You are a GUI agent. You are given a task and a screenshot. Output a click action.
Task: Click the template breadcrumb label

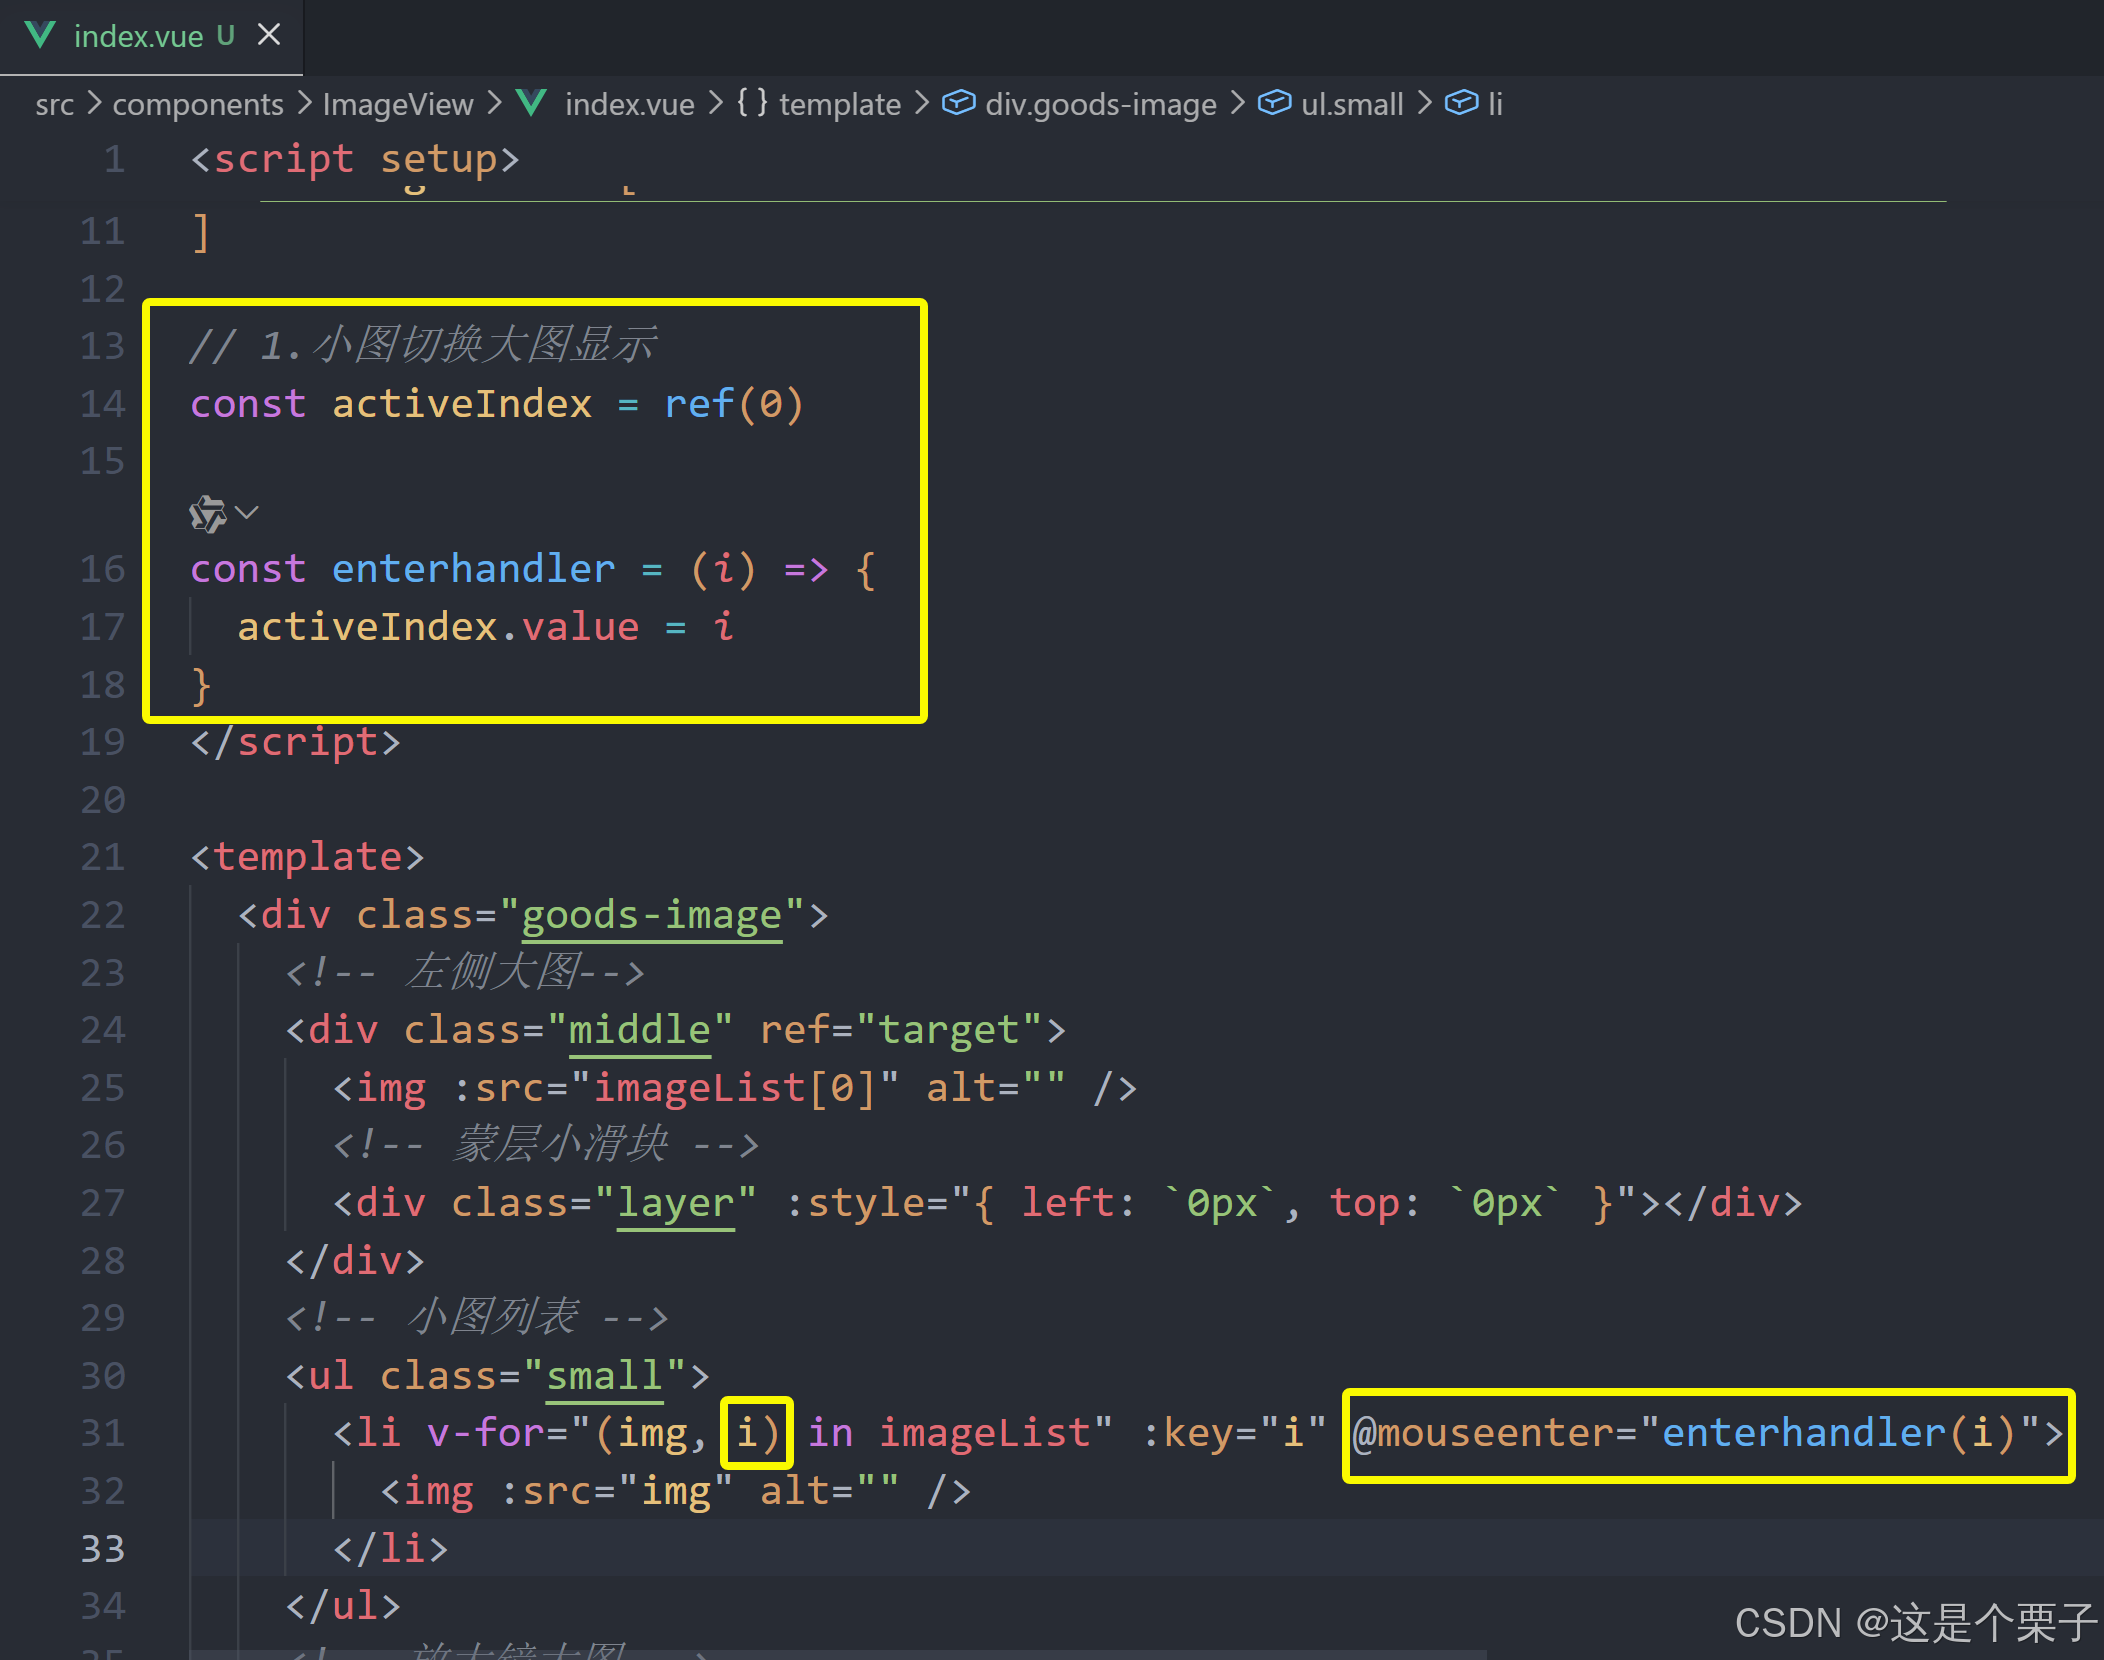839,104
